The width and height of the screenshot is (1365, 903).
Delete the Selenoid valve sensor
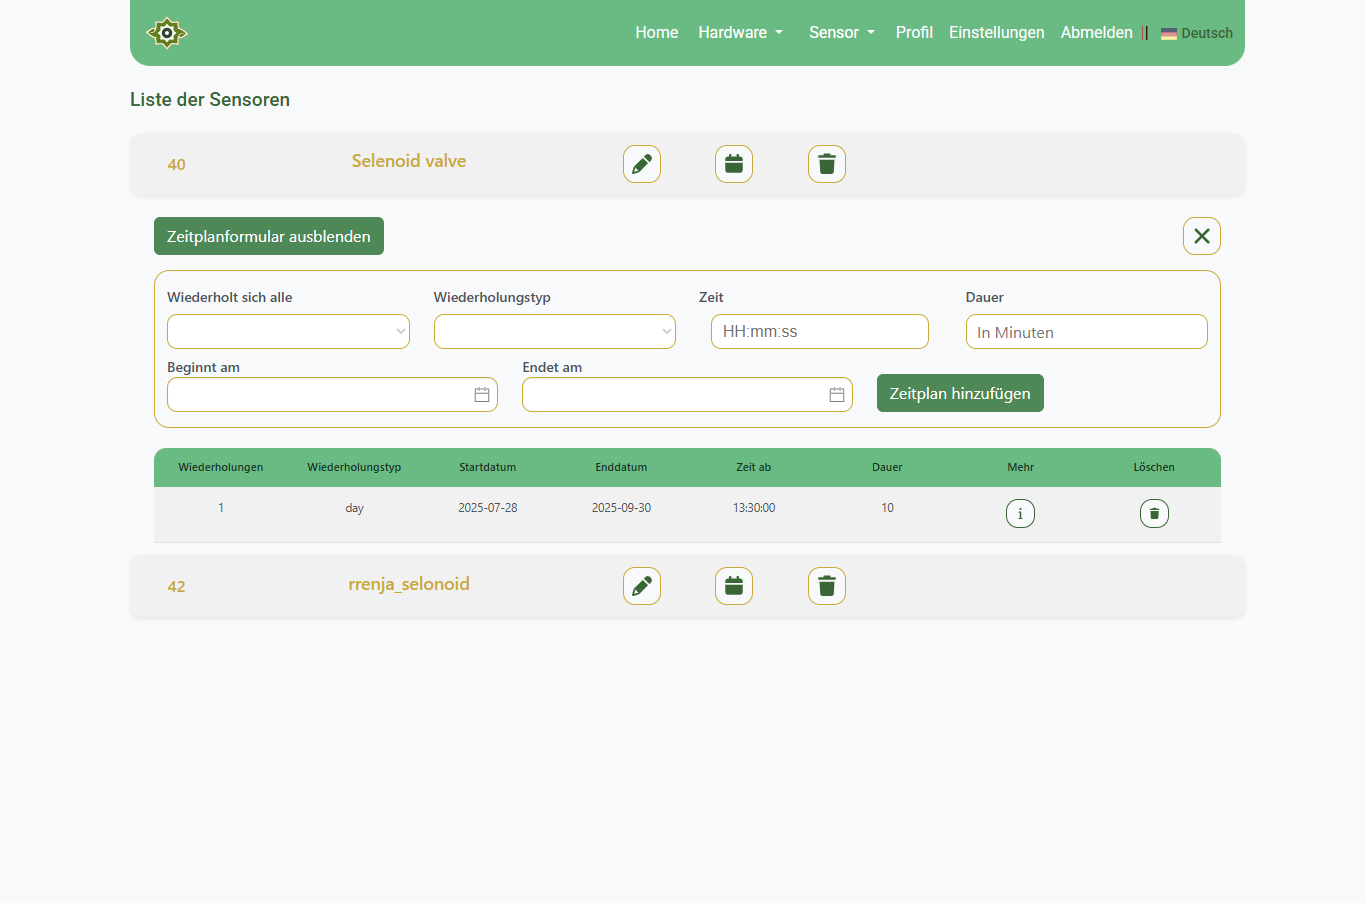826,164
